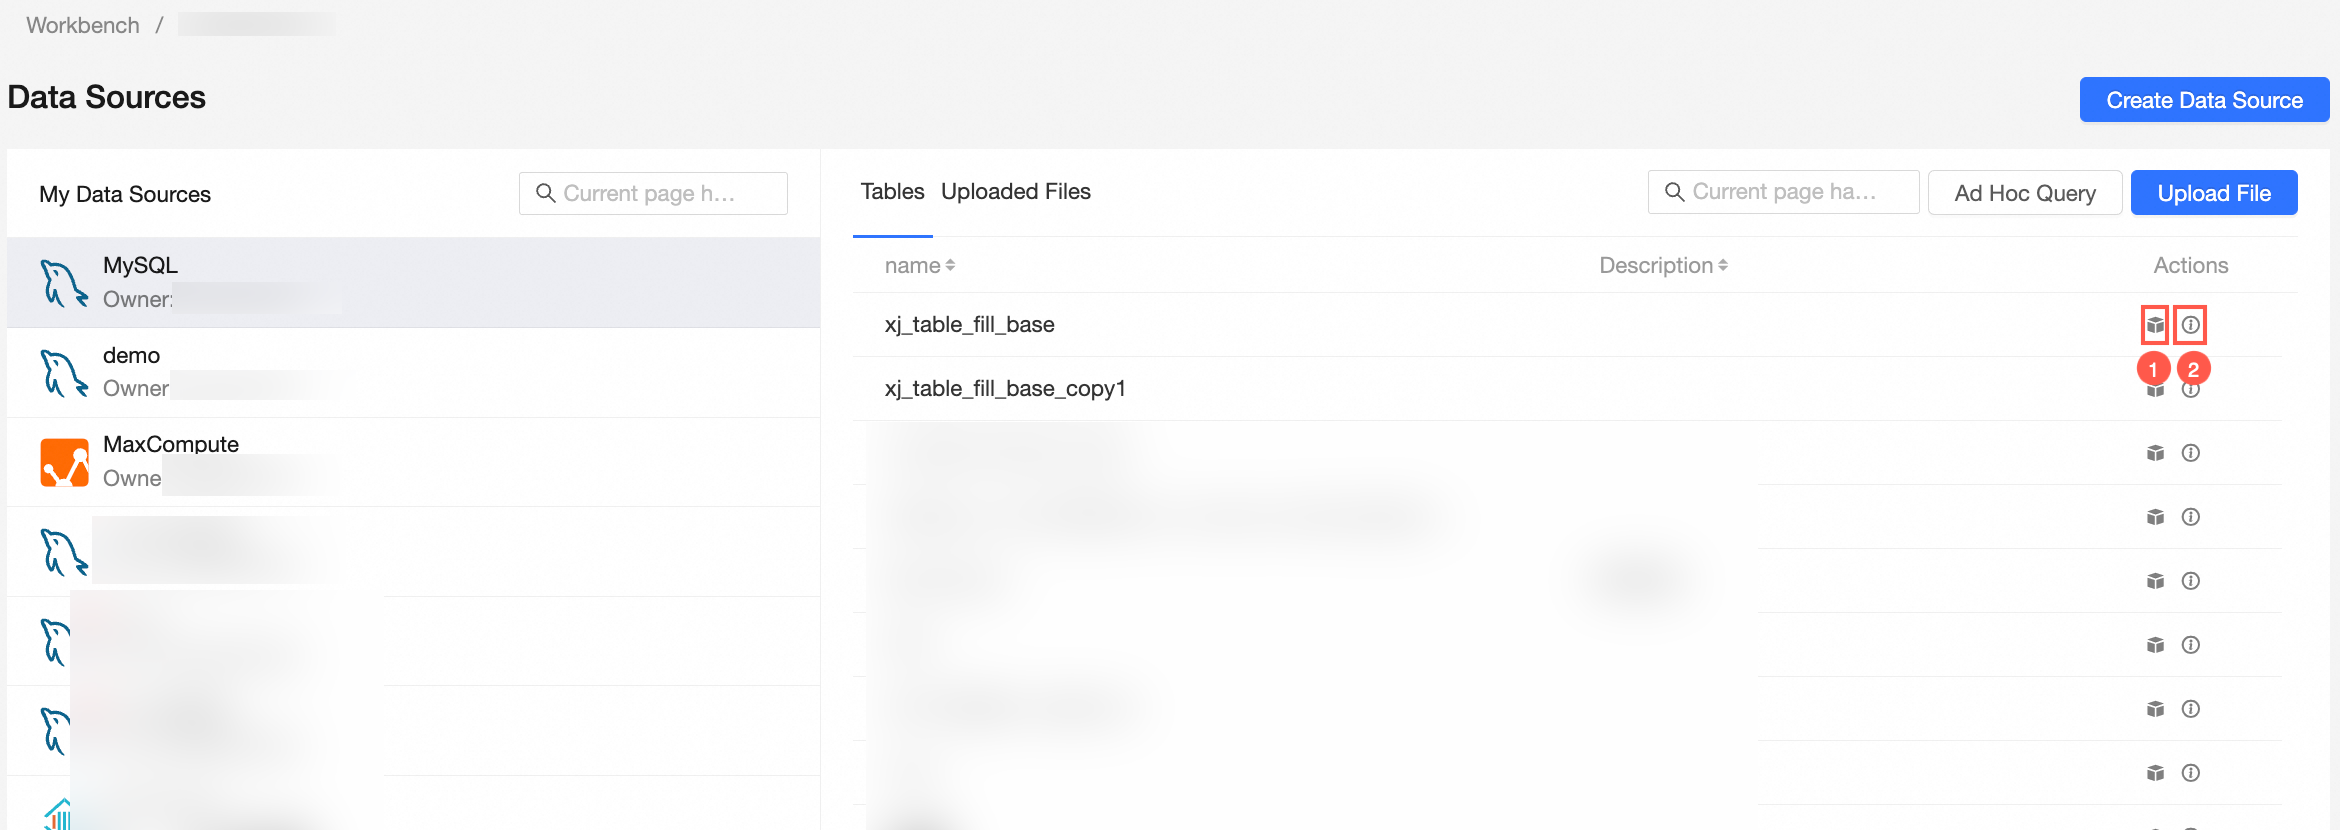Image resolution: width=2340 pixels, height=830 pixels.
Task: Click MaxCompute orange data source icon
Action: click(x=64, y=462)
